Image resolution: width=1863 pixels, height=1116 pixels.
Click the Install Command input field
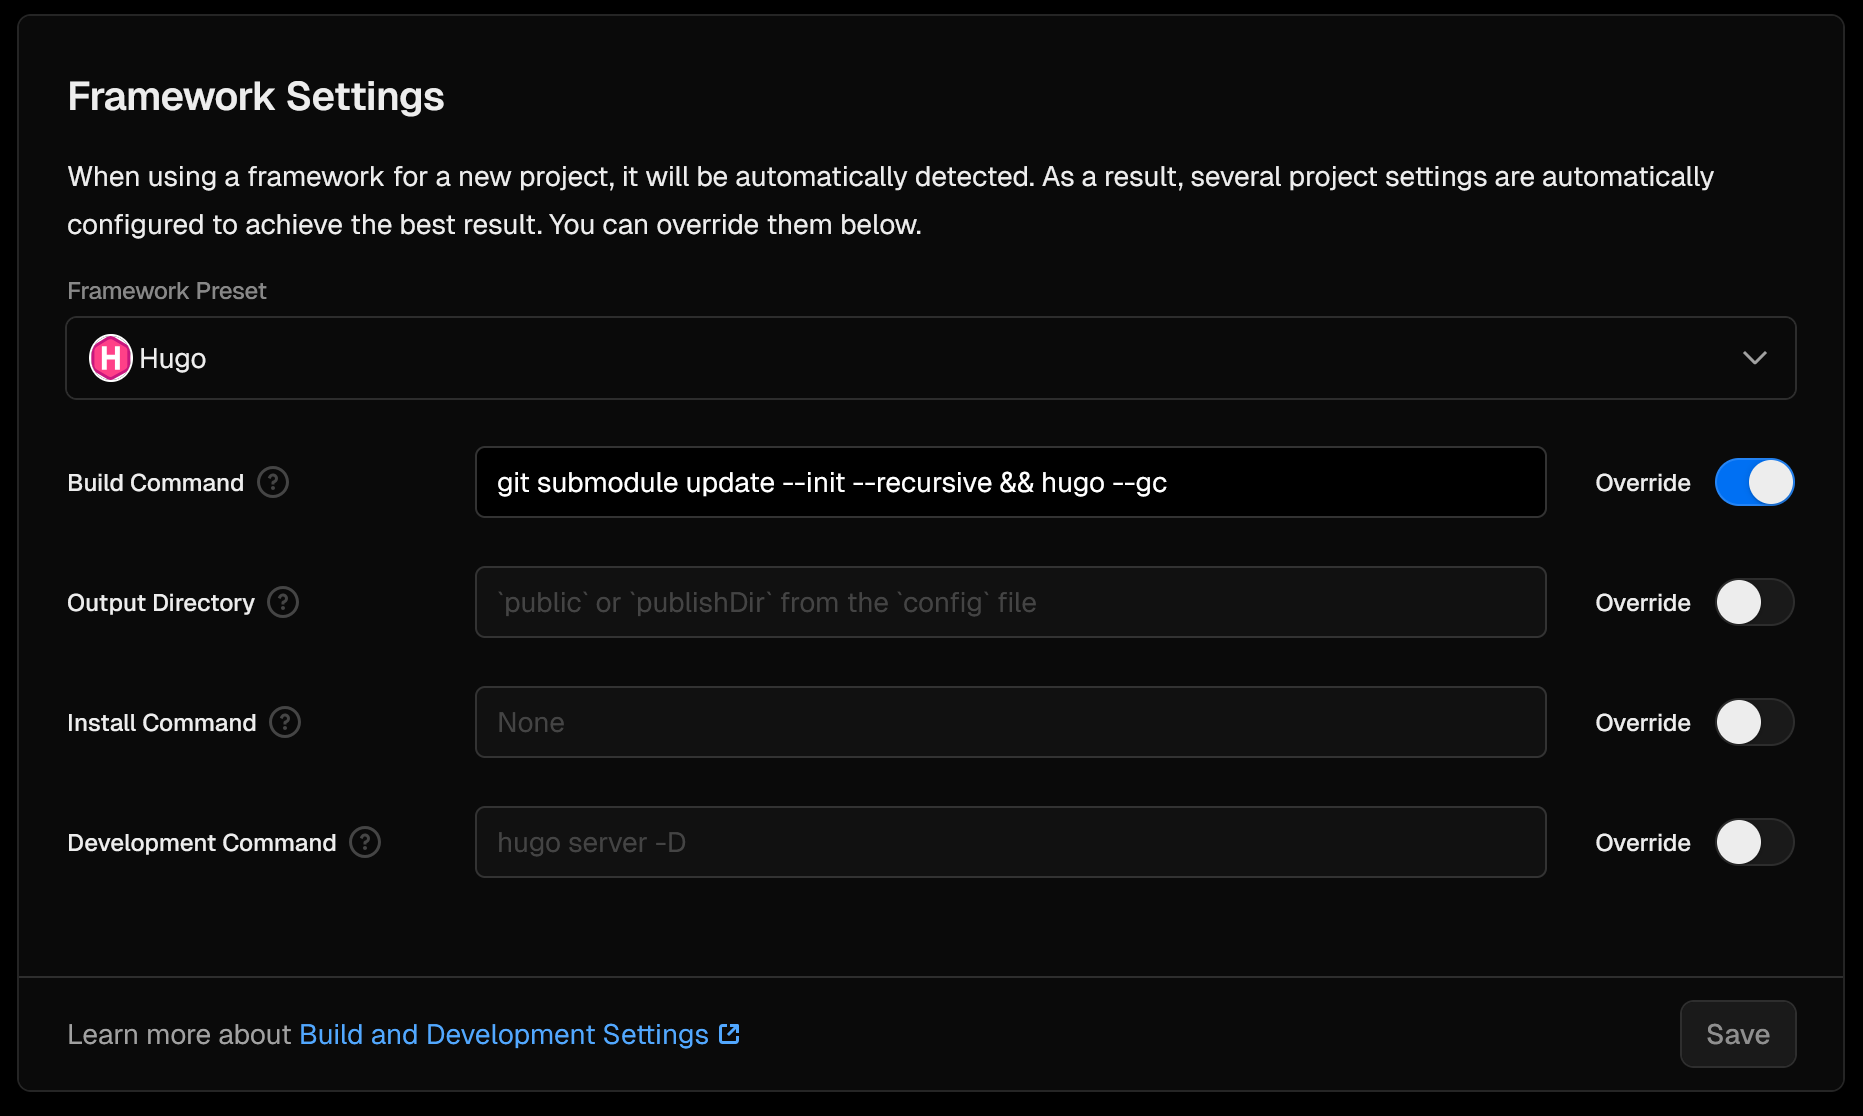(x=1011, y=722)
